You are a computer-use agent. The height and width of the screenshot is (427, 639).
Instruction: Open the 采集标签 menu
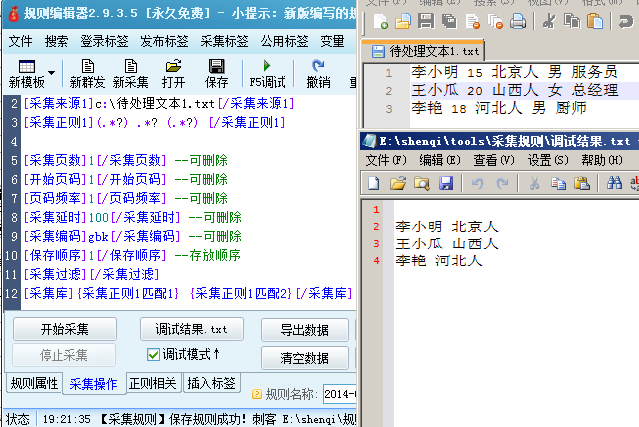coord(224,41)
